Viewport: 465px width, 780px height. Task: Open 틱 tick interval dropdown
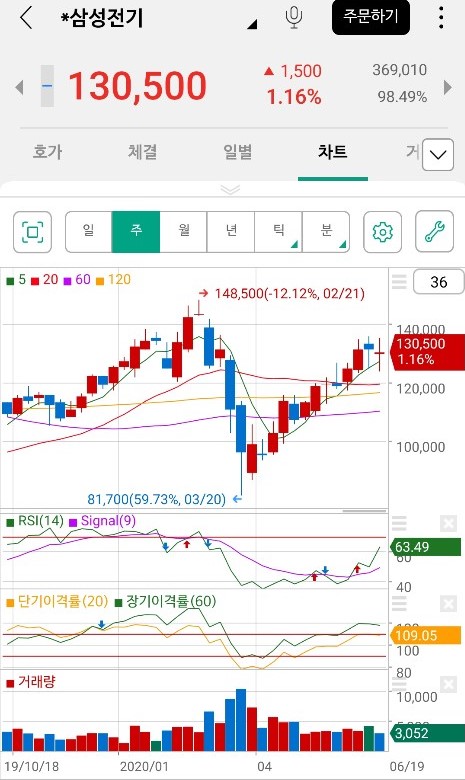[x=279, y=231]
